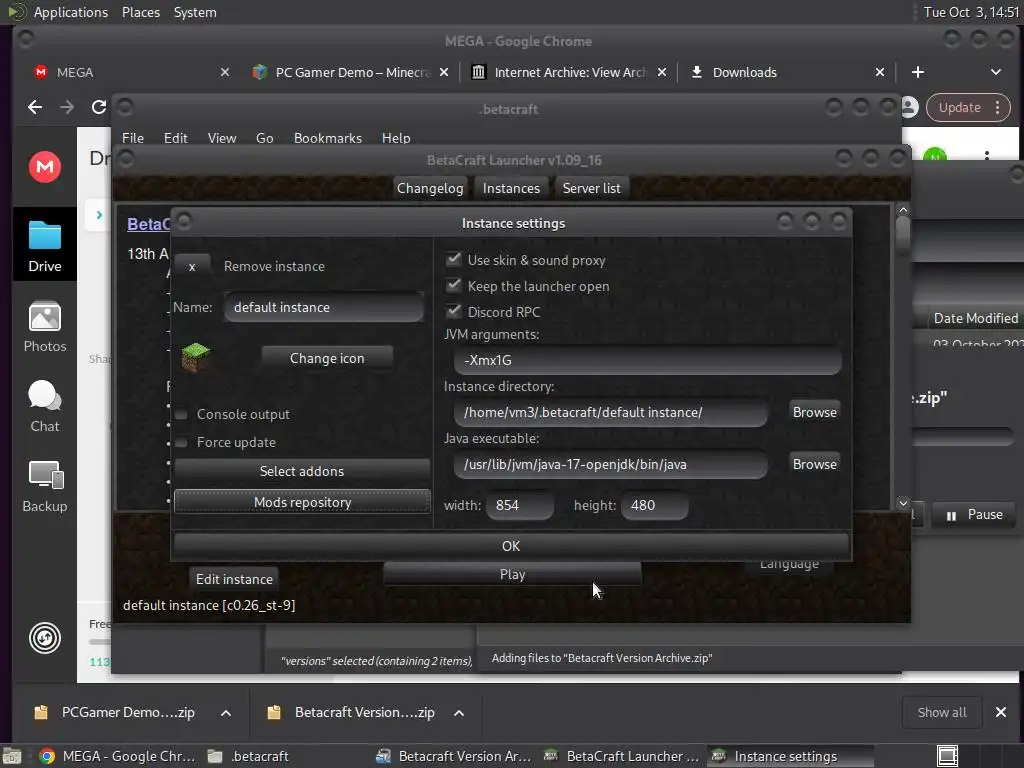The height and width of the screenshot is (768, 1024).
Task: Open the Chrome tab search dropdown
Action: [995, 72]
